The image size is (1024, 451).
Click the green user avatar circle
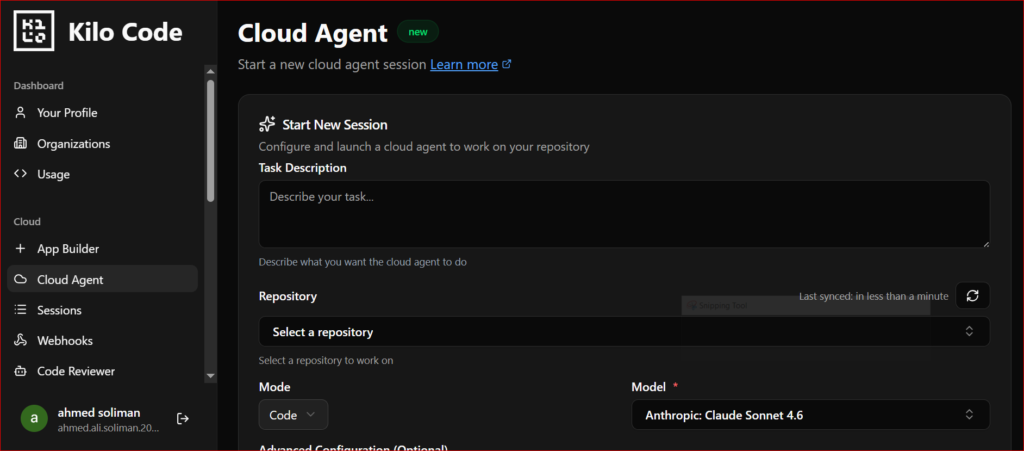click(x=34, y=418)
